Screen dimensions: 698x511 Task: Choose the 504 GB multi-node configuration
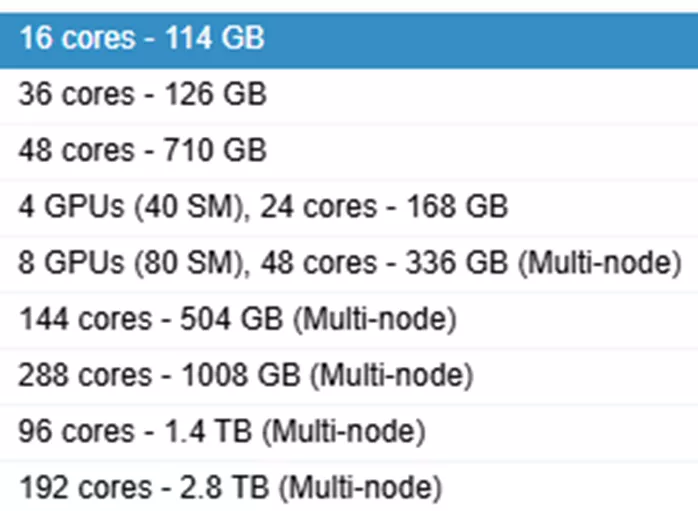[x=349, y=320]
